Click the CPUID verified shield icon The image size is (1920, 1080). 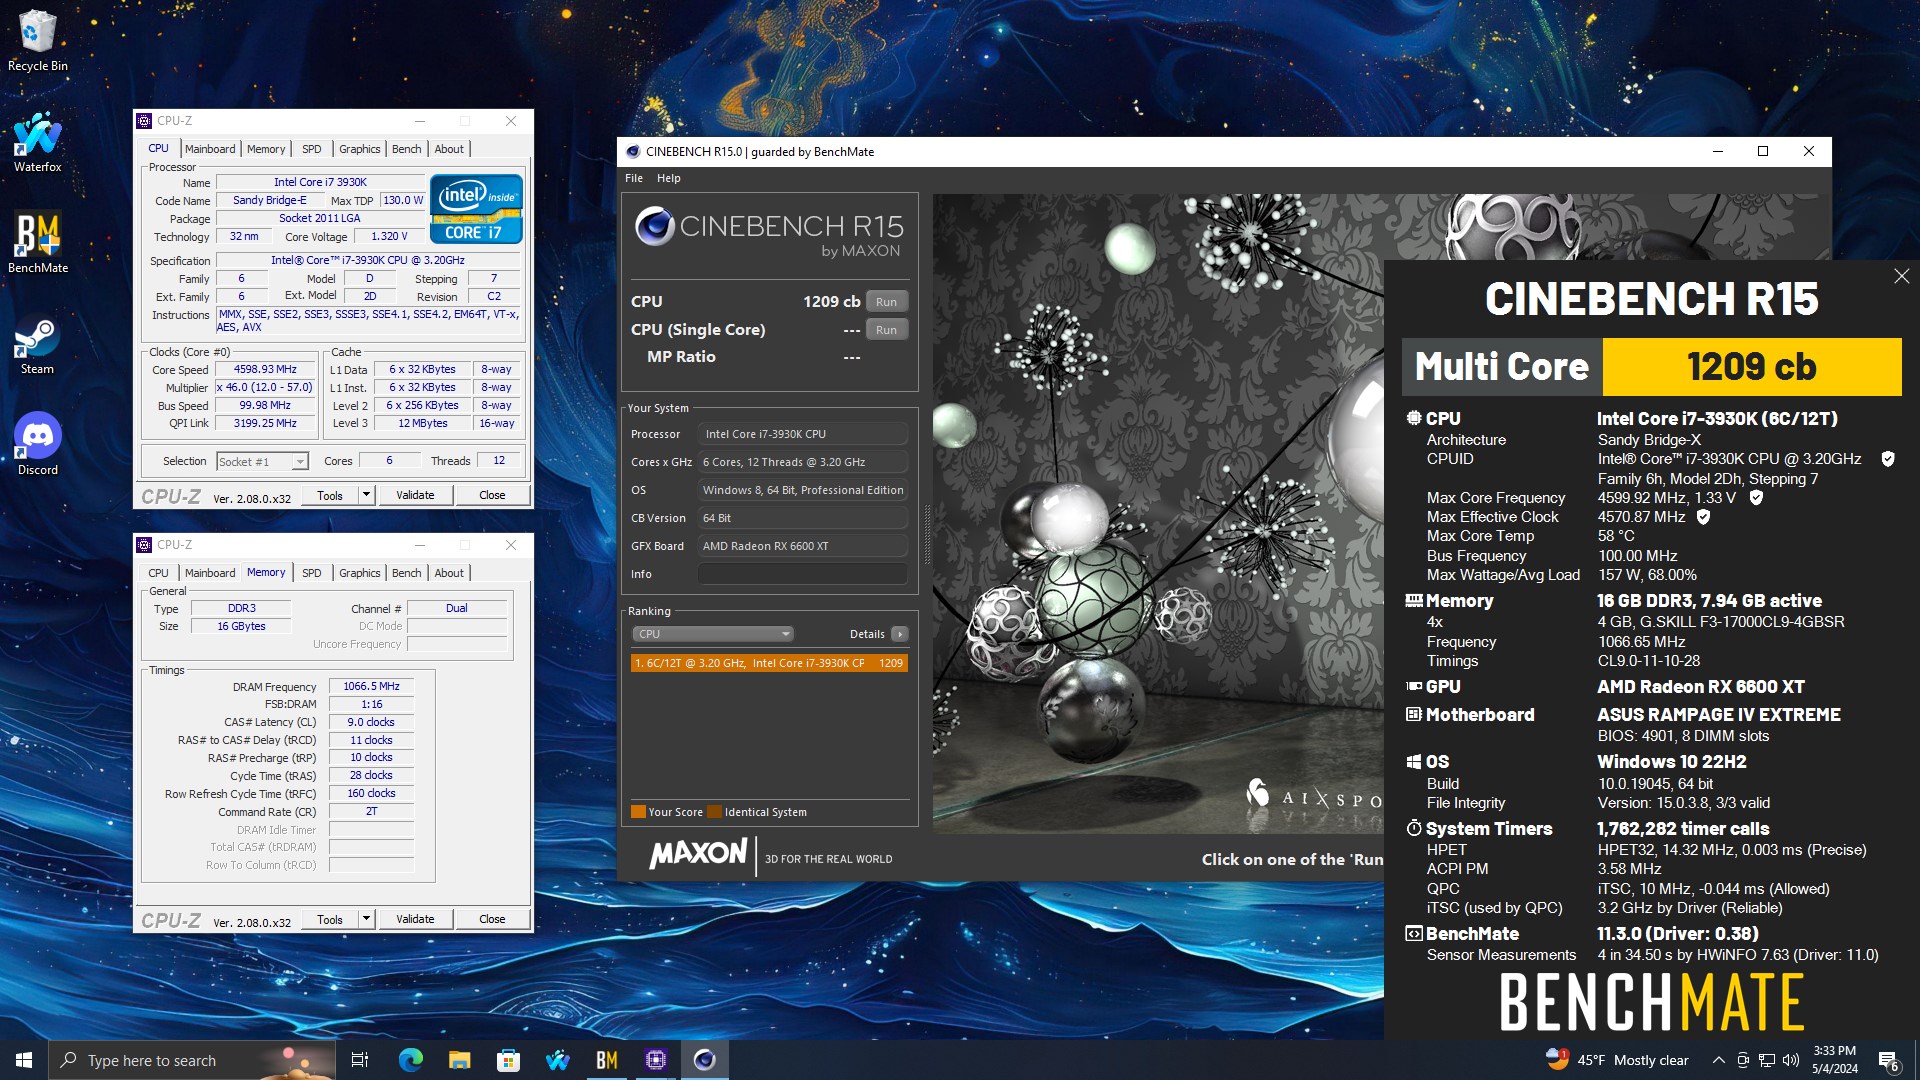pos(1888,459)
